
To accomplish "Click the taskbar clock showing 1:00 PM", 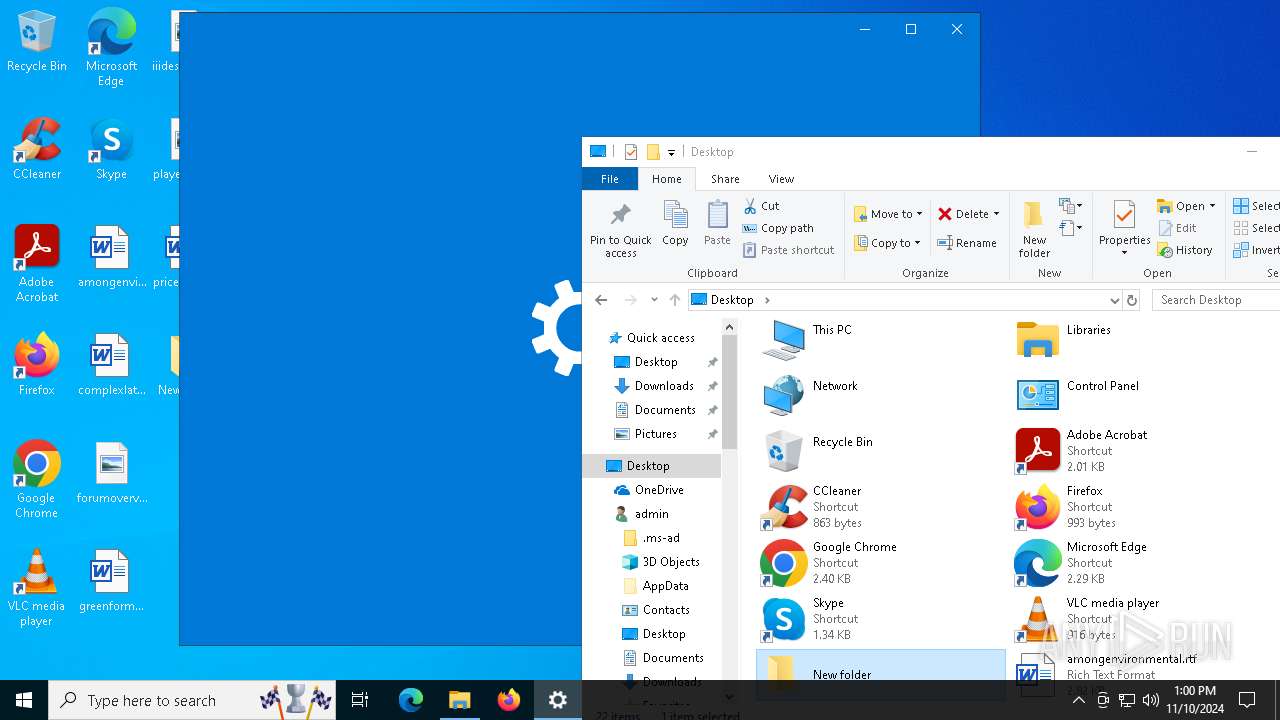I will point(1194,700).
